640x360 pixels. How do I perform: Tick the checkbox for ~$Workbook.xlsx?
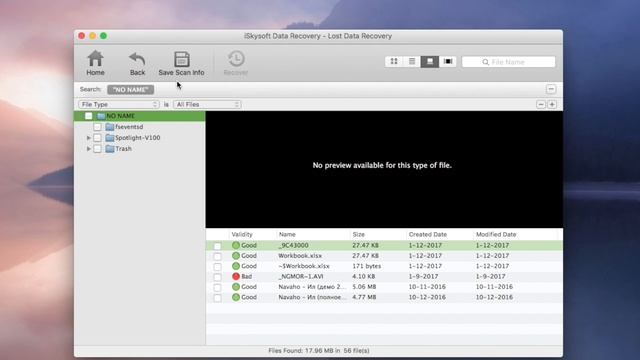point(217,267)
